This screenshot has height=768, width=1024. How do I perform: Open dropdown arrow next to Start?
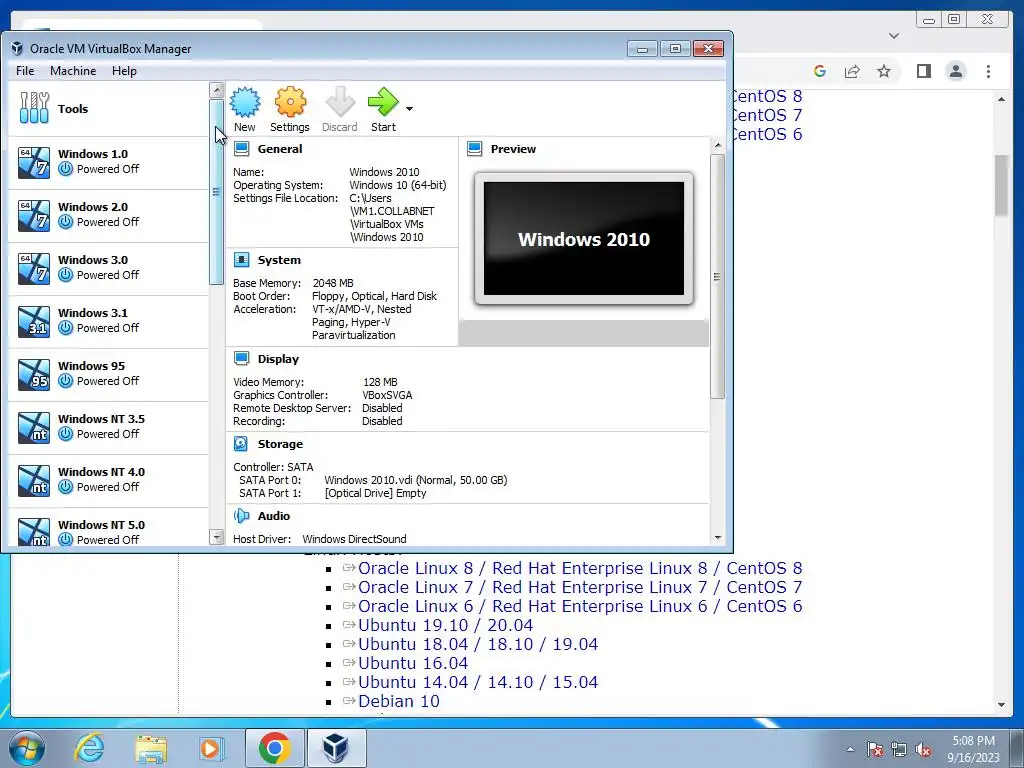[409, 108]
